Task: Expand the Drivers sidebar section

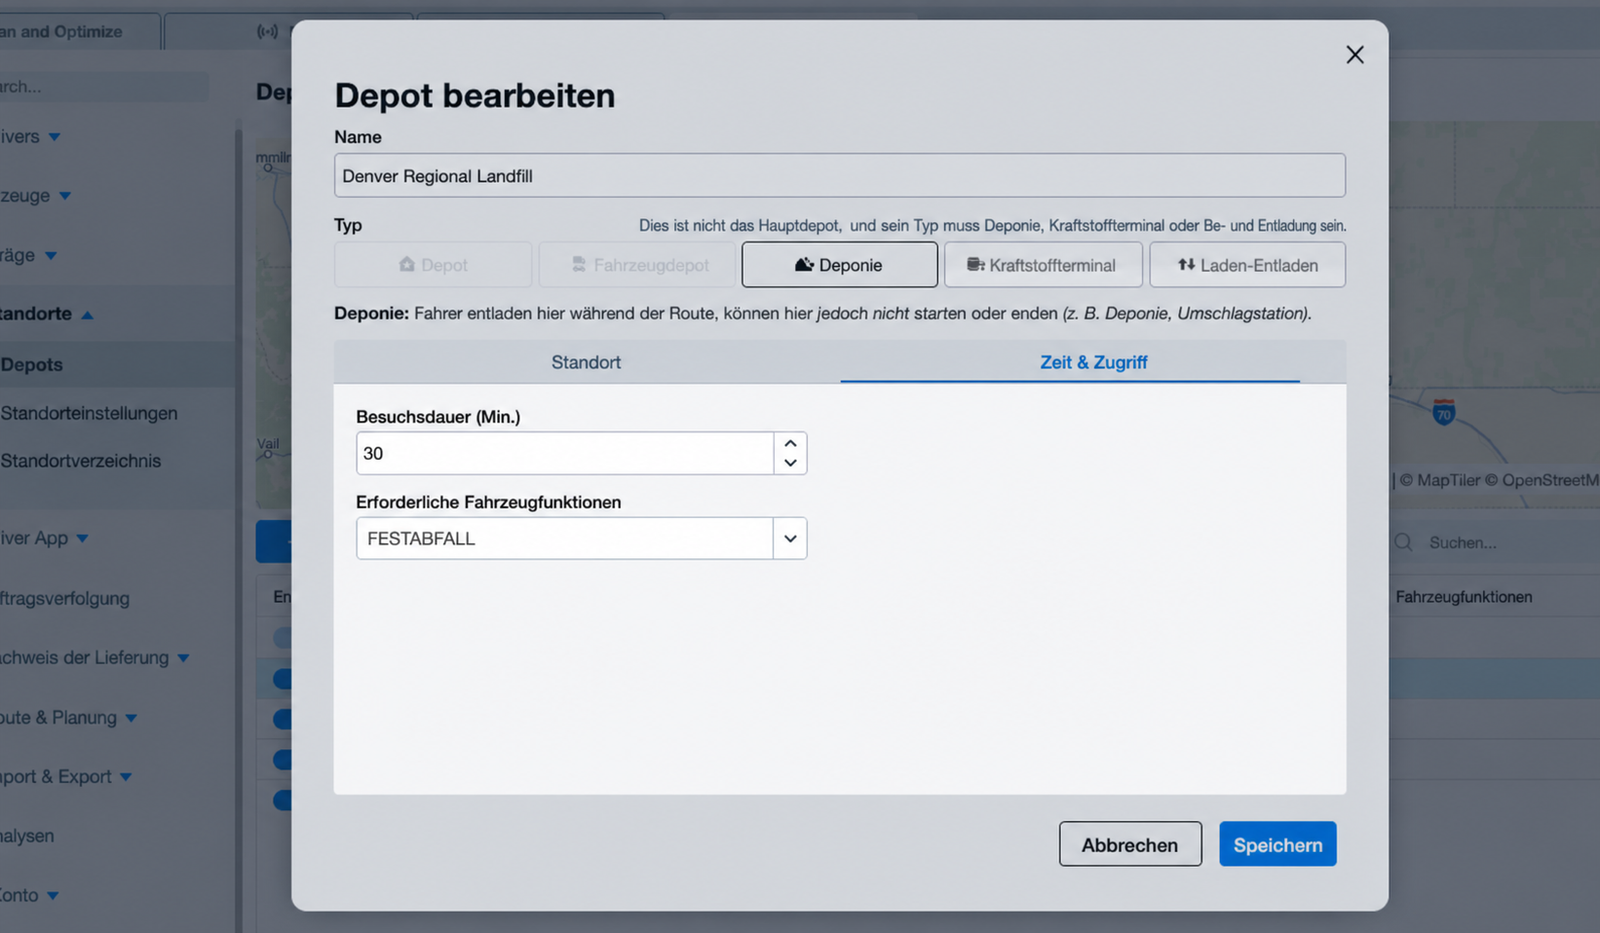Action: tap(54, 137)
